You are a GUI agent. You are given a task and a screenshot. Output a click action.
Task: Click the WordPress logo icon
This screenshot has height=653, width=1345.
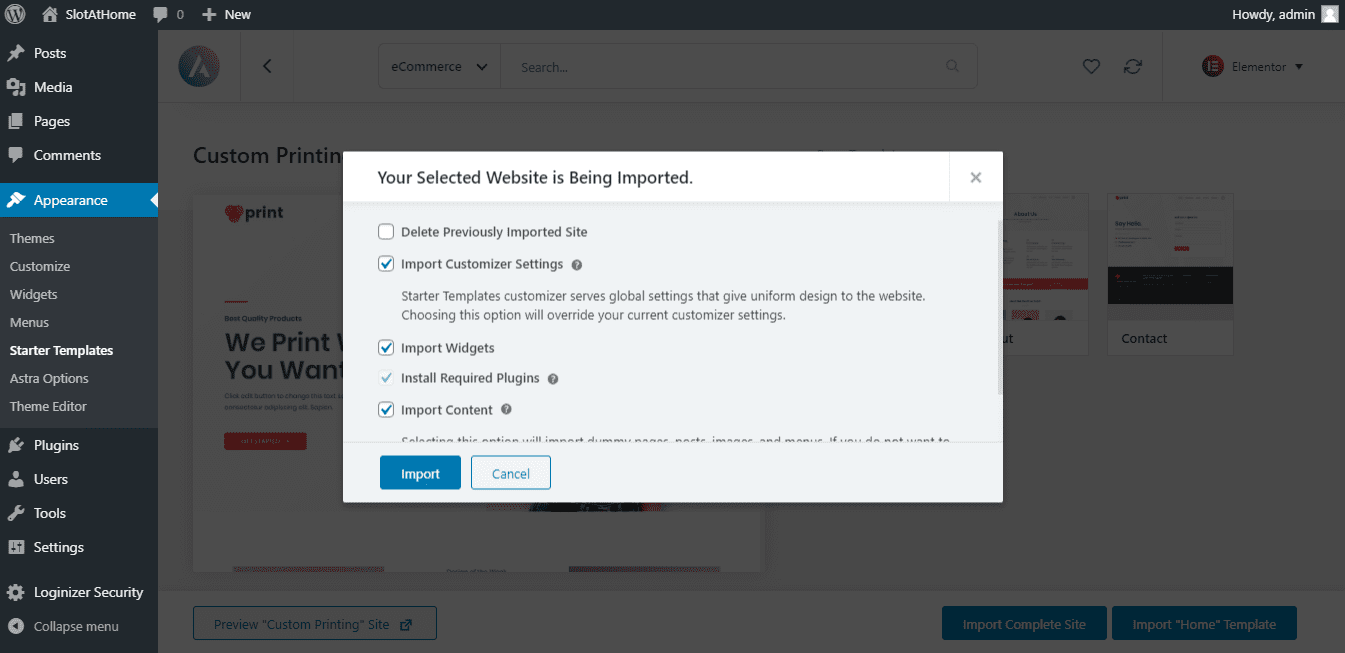[15, 14]
